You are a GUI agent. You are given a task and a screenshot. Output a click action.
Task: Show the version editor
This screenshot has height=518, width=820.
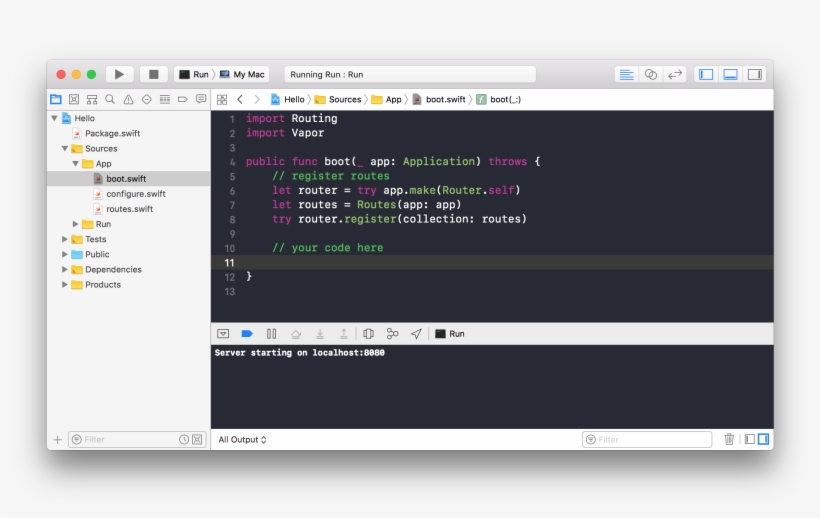pyautogui.click(x=675, y=74)
